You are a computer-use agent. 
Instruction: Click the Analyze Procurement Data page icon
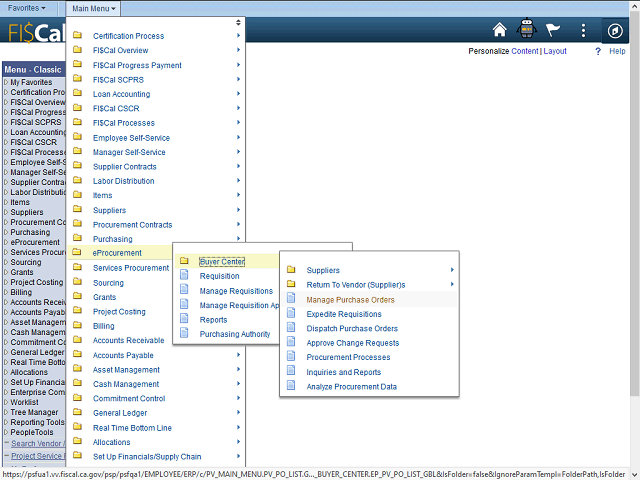[x=291, y=386]
